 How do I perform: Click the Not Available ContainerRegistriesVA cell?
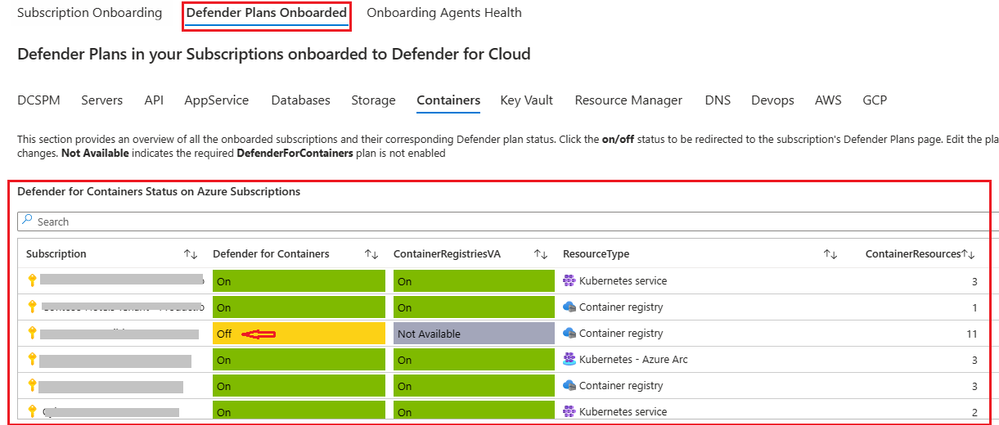(474, 333)
